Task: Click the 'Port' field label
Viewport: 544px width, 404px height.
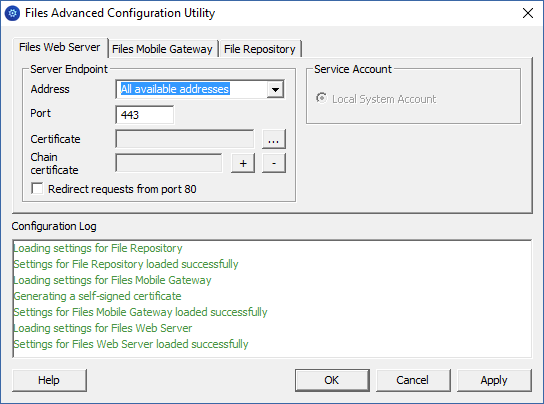Action: coord(41,113)
